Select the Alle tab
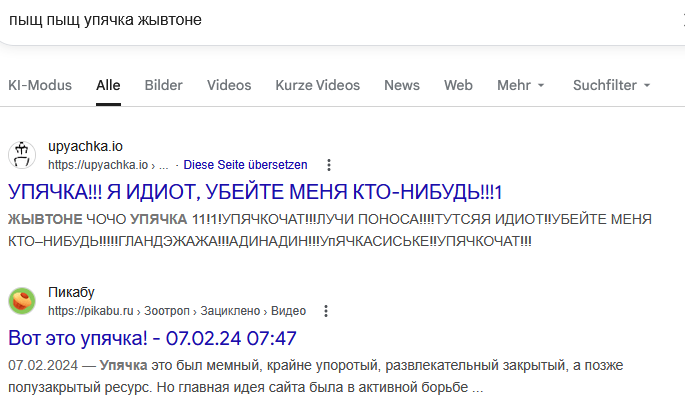 coord(108,85)
